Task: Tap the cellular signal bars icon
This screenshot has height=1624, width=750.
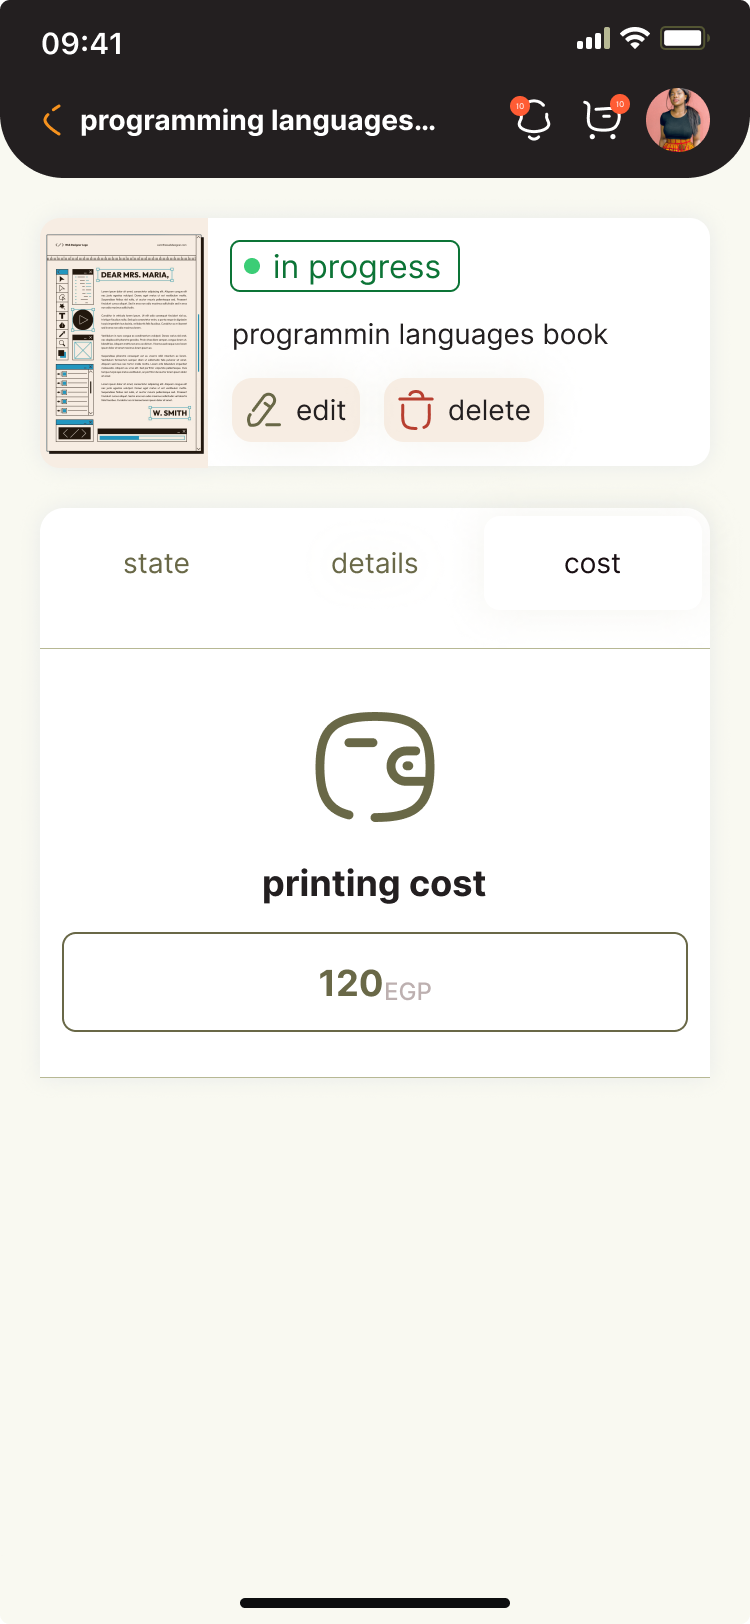Action: (593, 40)
